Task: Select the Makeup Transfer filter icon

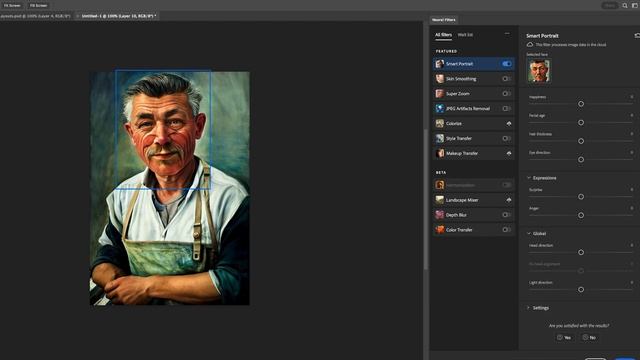Action: coord(440,153)
